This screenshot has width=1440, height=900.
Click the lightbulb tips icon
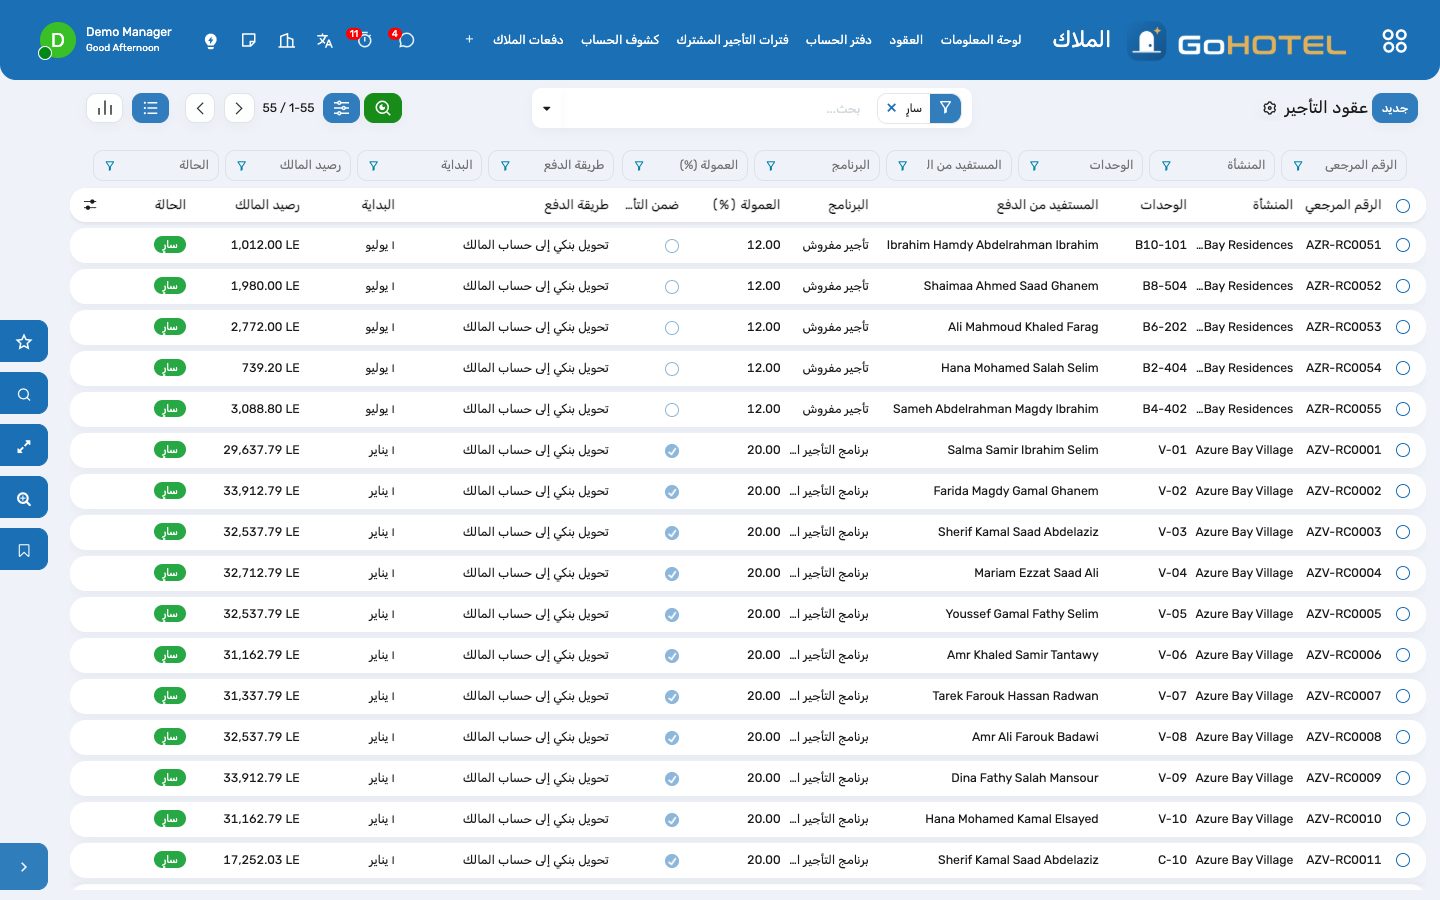pyautogui.click(x=211, y=41)
